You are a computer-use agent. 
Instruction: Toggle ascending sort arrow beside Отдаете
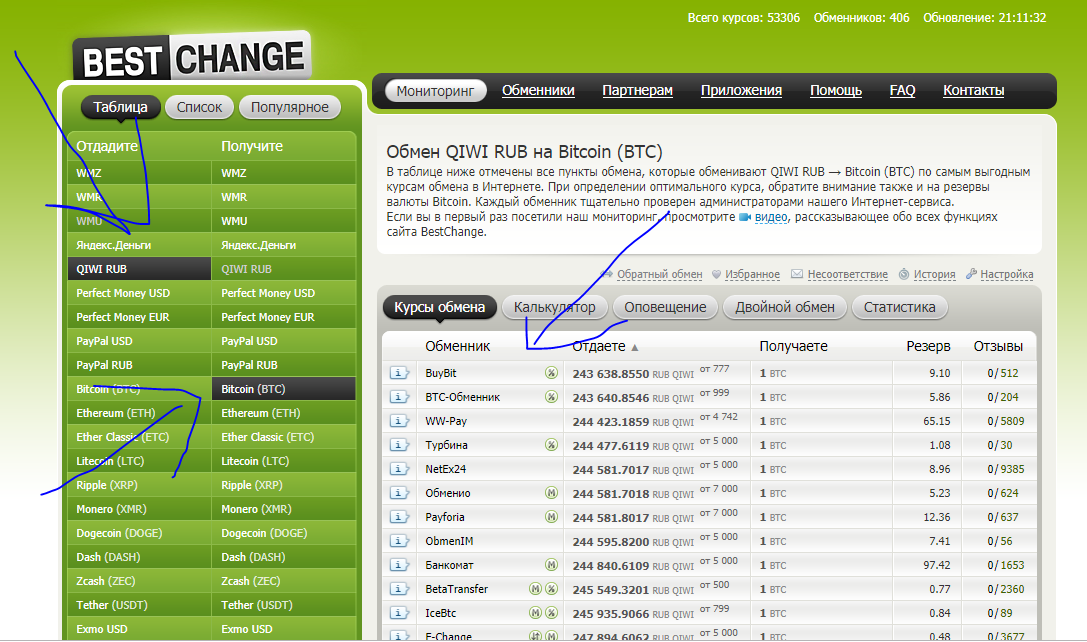[634, 347]
